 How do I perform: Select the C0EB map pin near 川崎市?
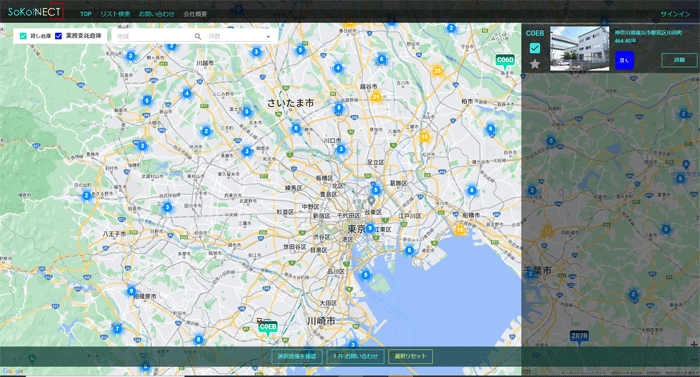267,328
